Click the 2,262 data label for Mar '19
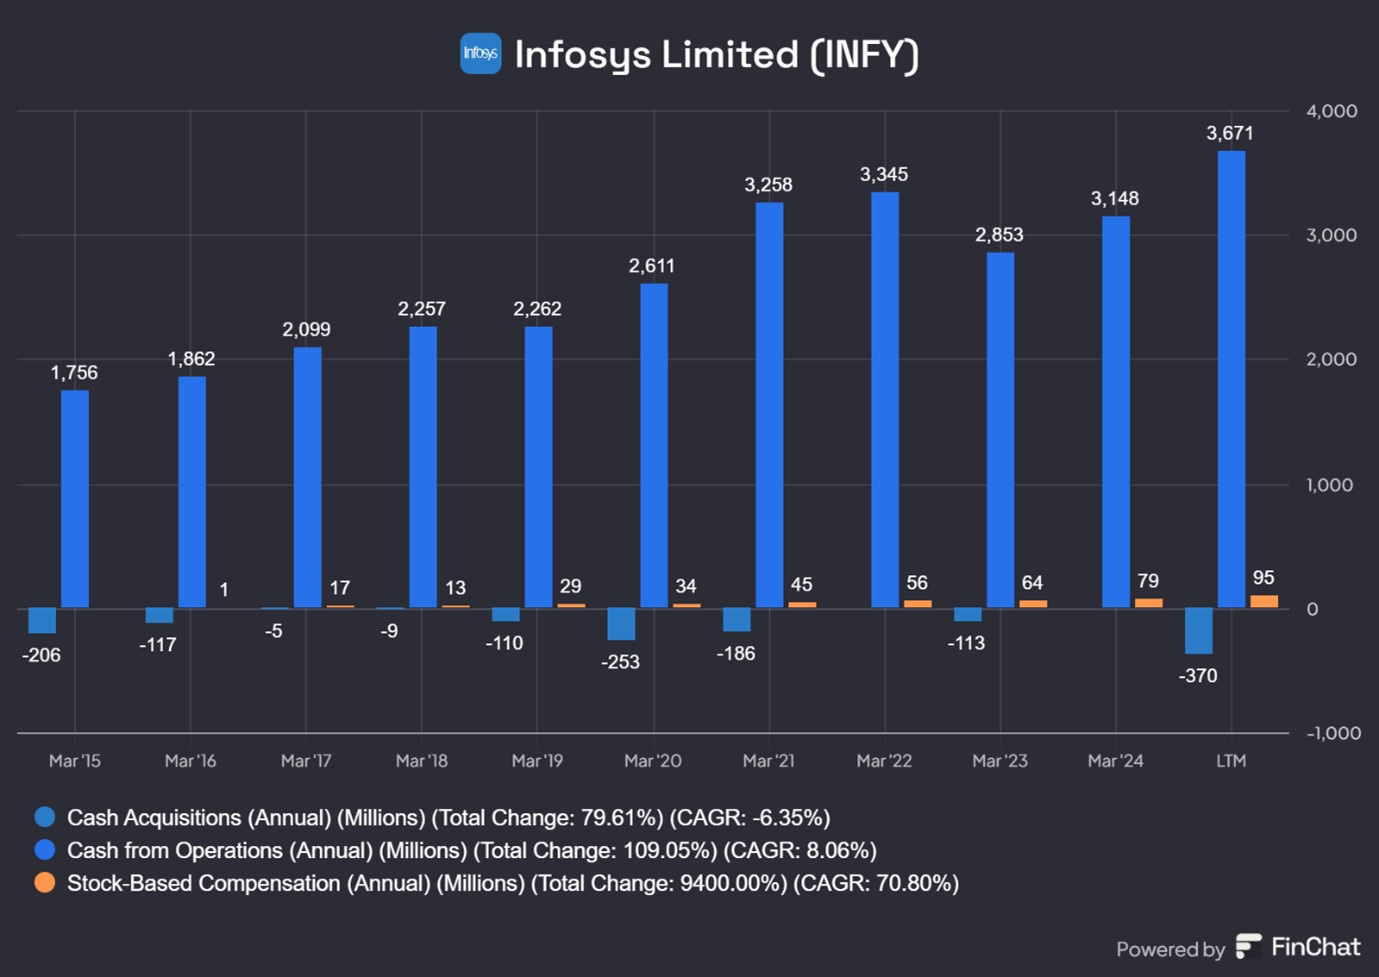 pos(537,309)
